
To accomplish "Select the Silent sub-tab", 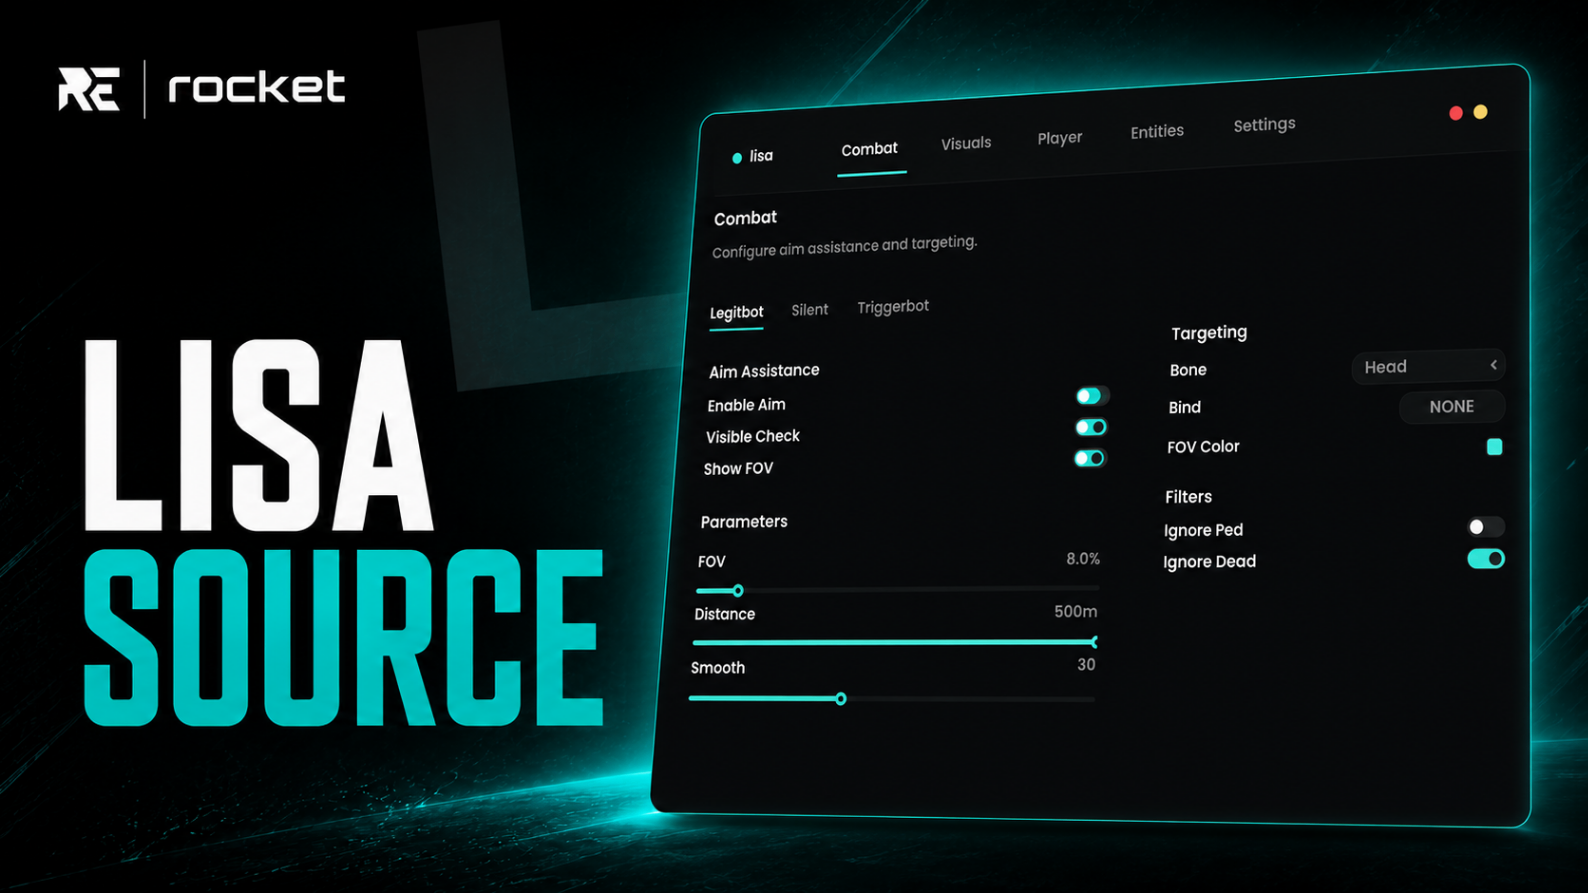I will (809, 310).
